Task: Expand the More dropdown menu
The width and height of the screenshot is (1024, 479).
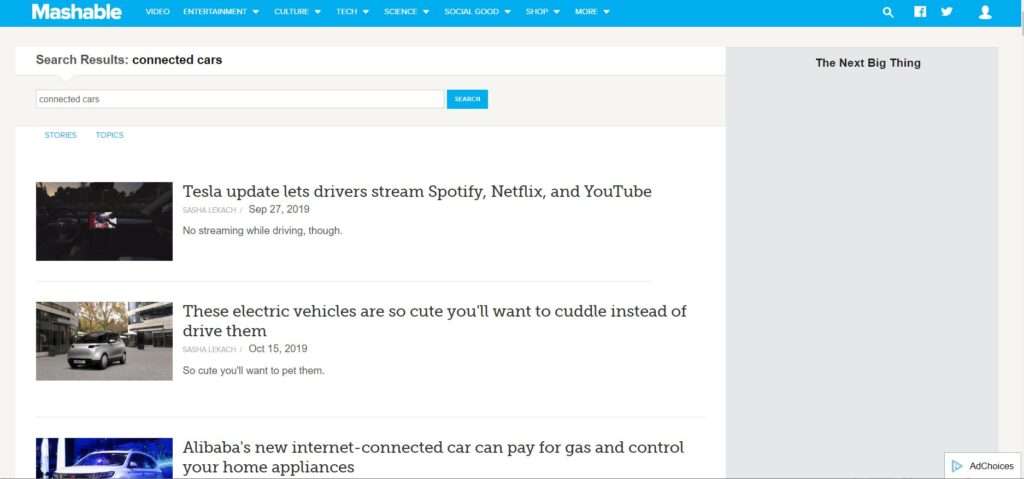Action: click(x=592, y=12)
